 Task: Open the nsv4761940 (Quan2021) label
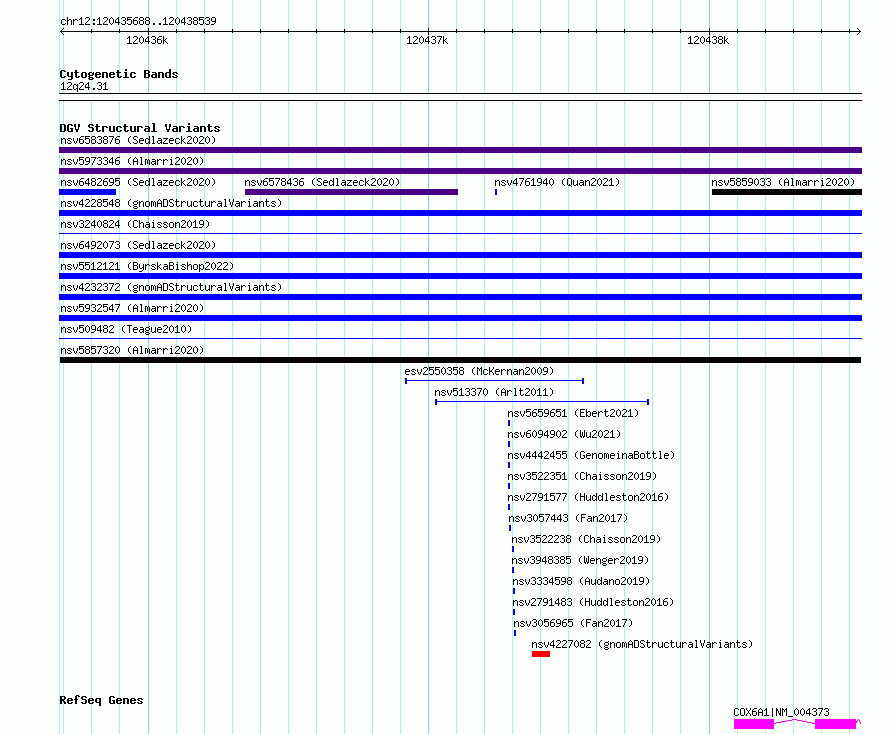(557, 182)
